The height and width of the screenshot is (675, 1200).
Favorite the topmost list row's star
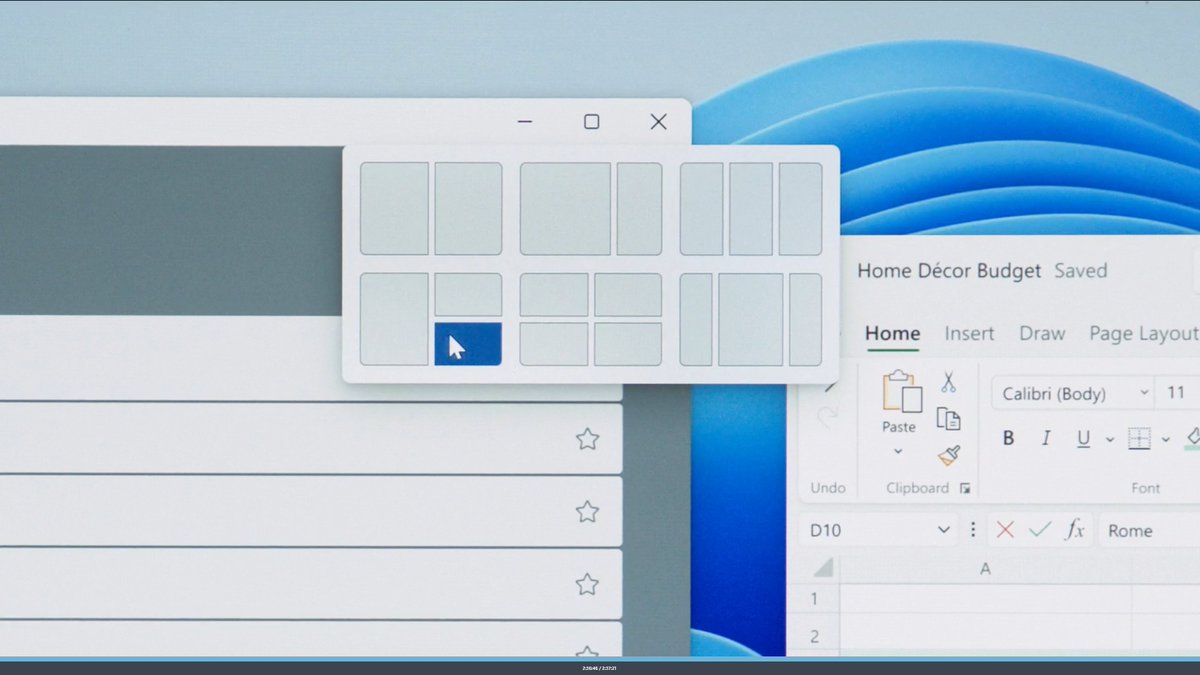point(587,439)
